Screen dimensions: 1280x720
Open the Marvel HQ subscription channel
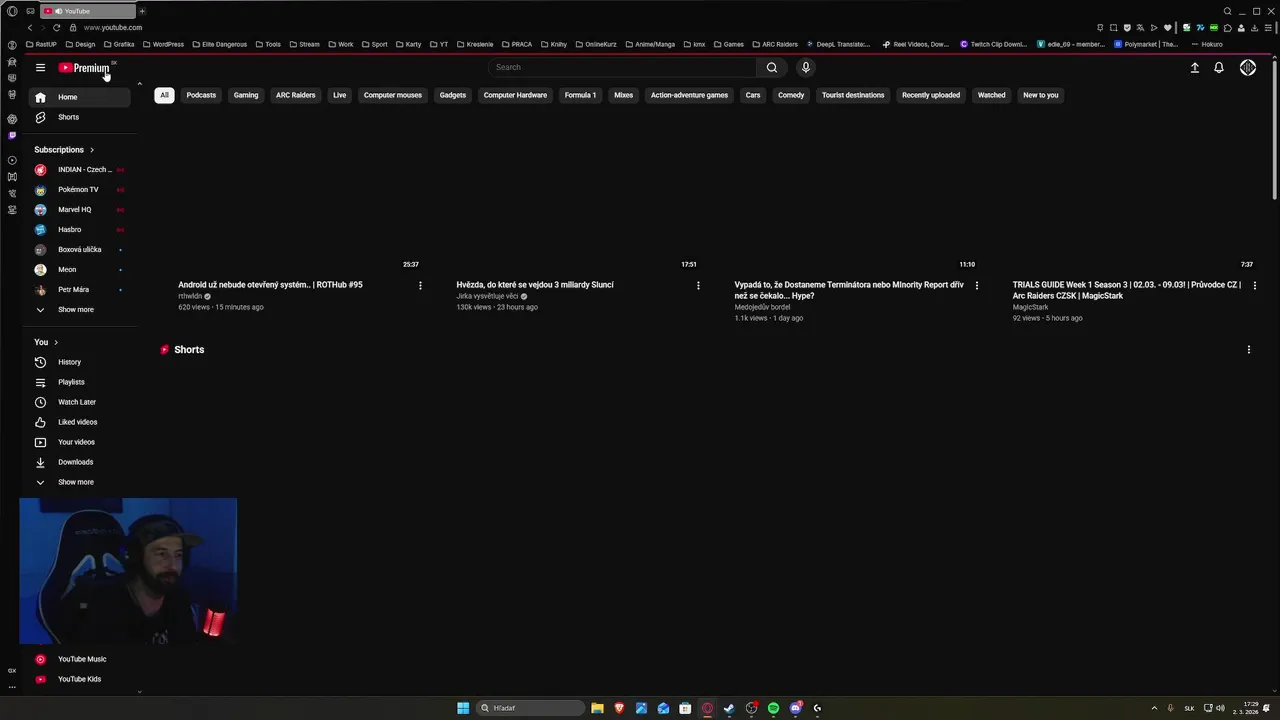click(x=80, y=210)
